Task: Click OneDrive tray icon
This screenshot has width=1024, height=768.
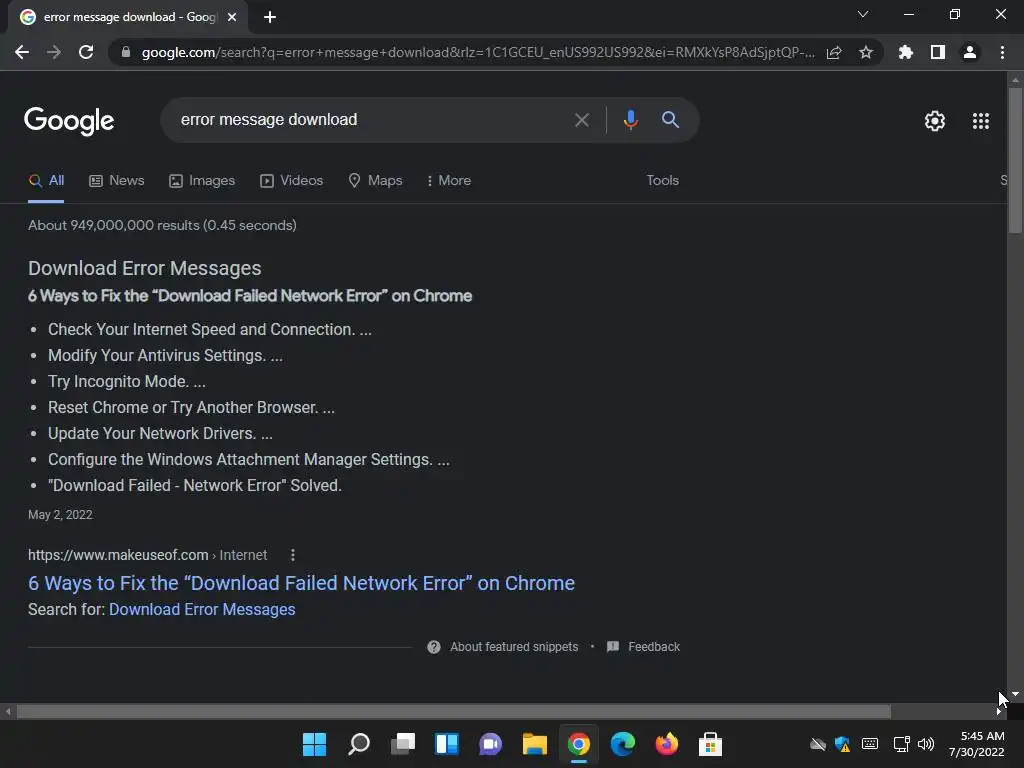Action: (x=818, y=744)
